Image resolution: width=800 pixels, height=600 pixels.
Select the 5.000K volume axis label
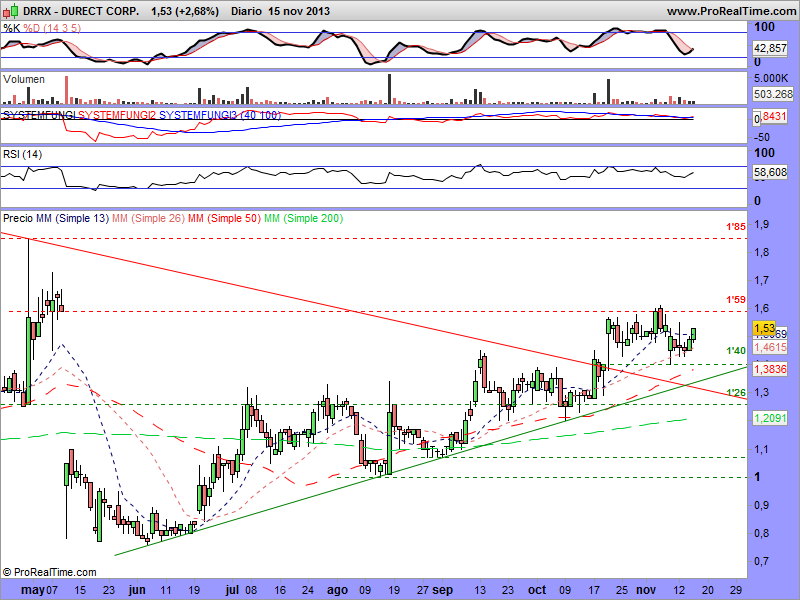[x=770, y=78]
